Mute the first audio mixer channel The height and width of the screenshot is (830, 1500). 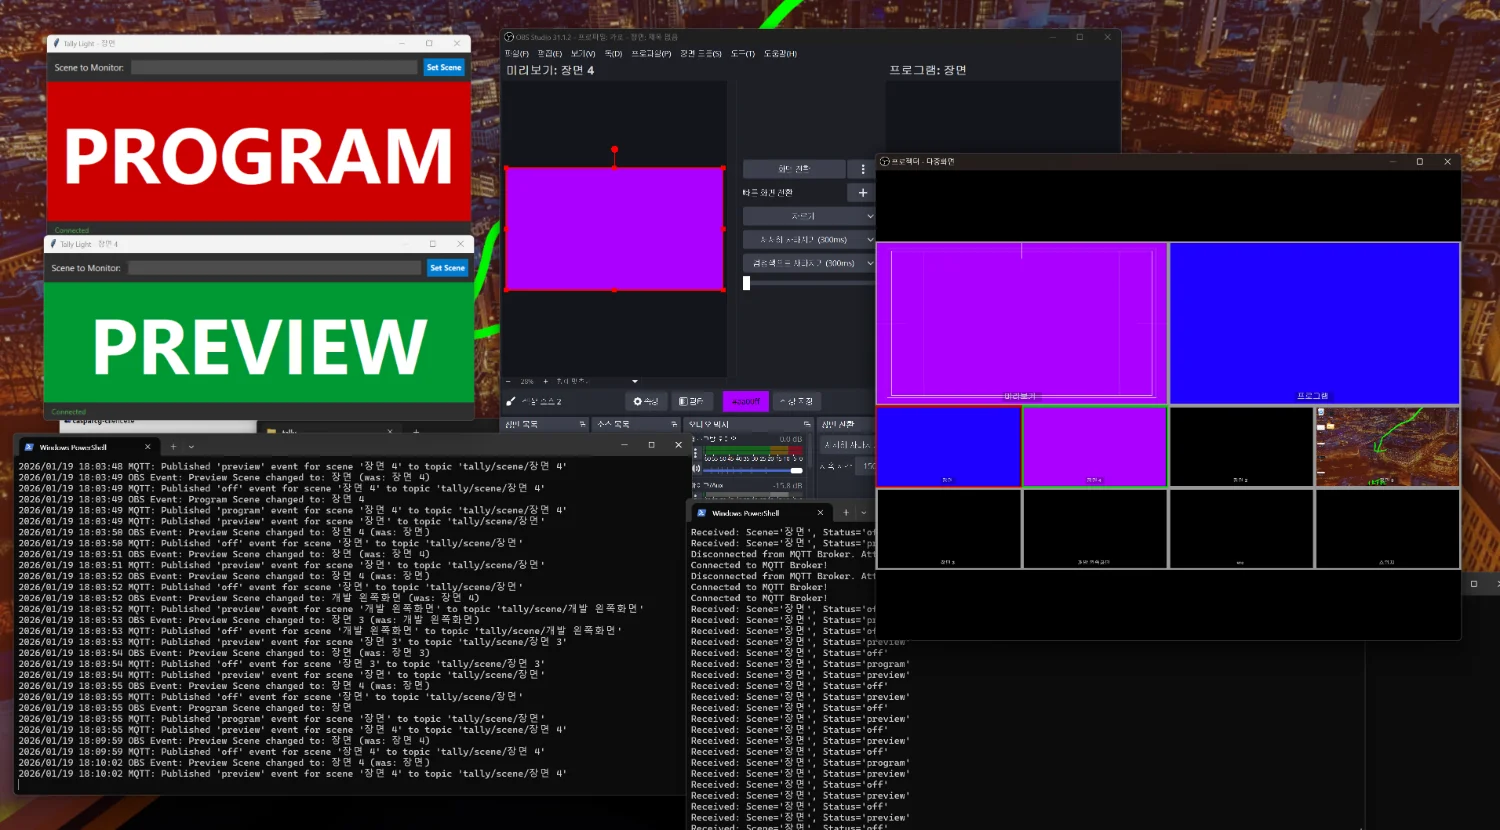pos(696,469)
